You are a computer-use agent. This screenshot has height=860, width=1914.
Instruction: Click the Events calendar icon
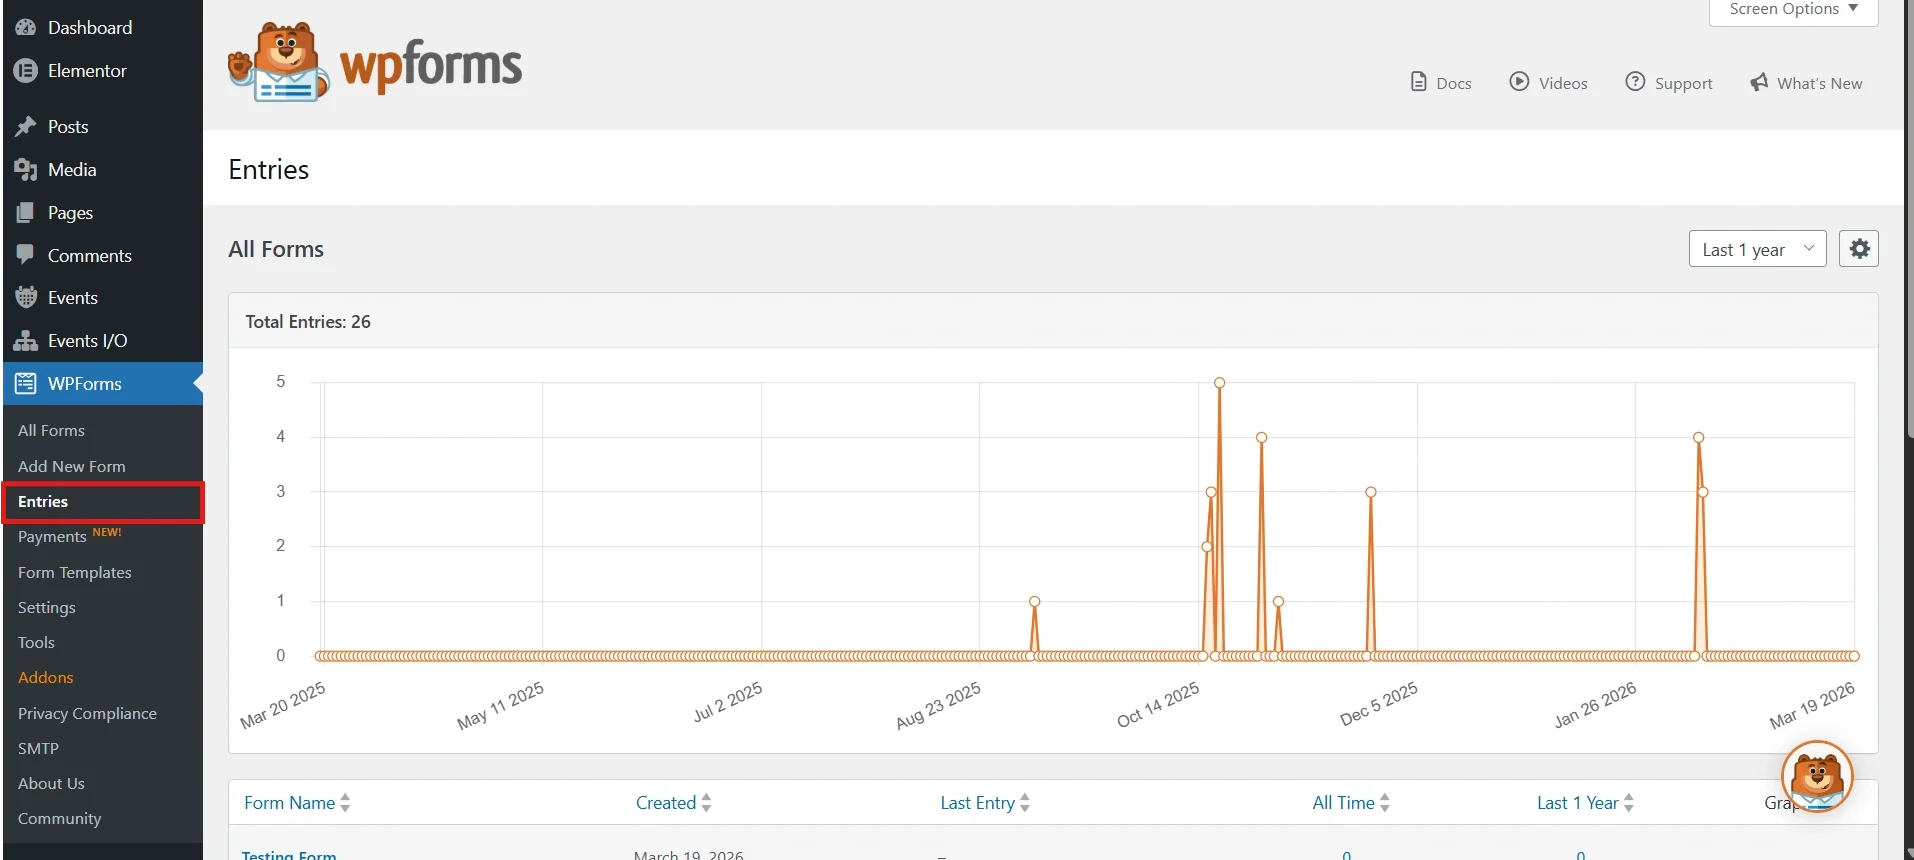pos(26,298)
